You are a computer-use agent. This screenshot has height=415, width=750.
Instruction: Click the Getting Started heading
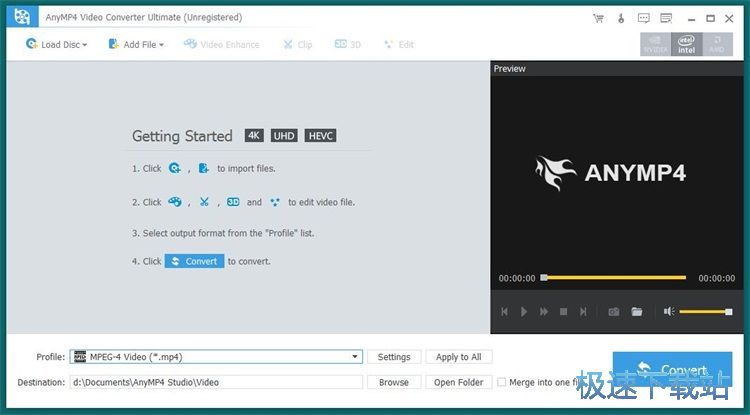pyautogui.click(x=182, y=136)
